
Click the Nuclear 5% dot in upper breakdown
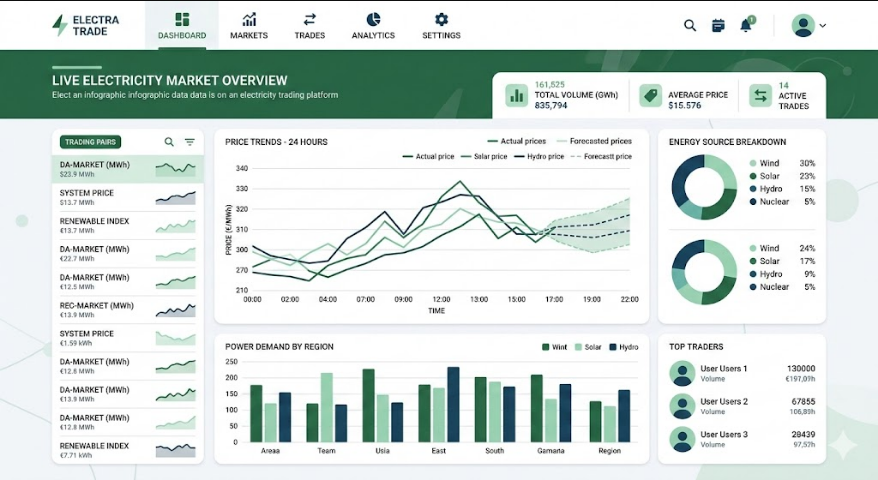click(753, 202)
